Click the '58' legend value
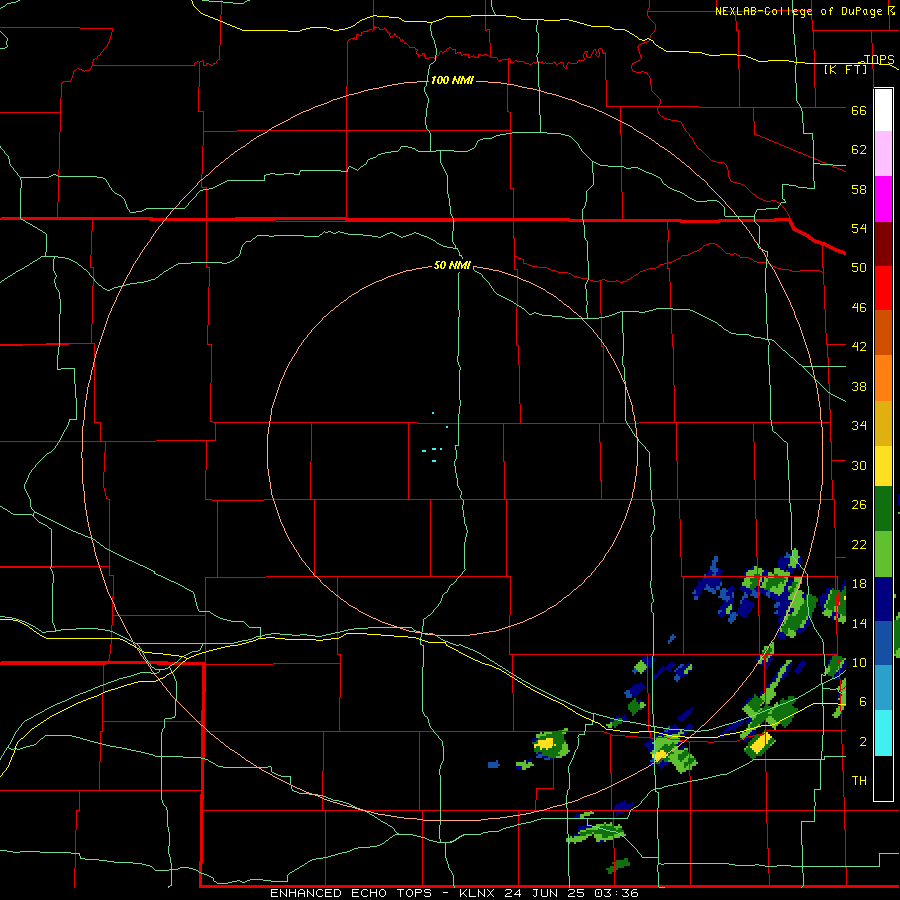This screenshot has height=900, width=900. 859,189
